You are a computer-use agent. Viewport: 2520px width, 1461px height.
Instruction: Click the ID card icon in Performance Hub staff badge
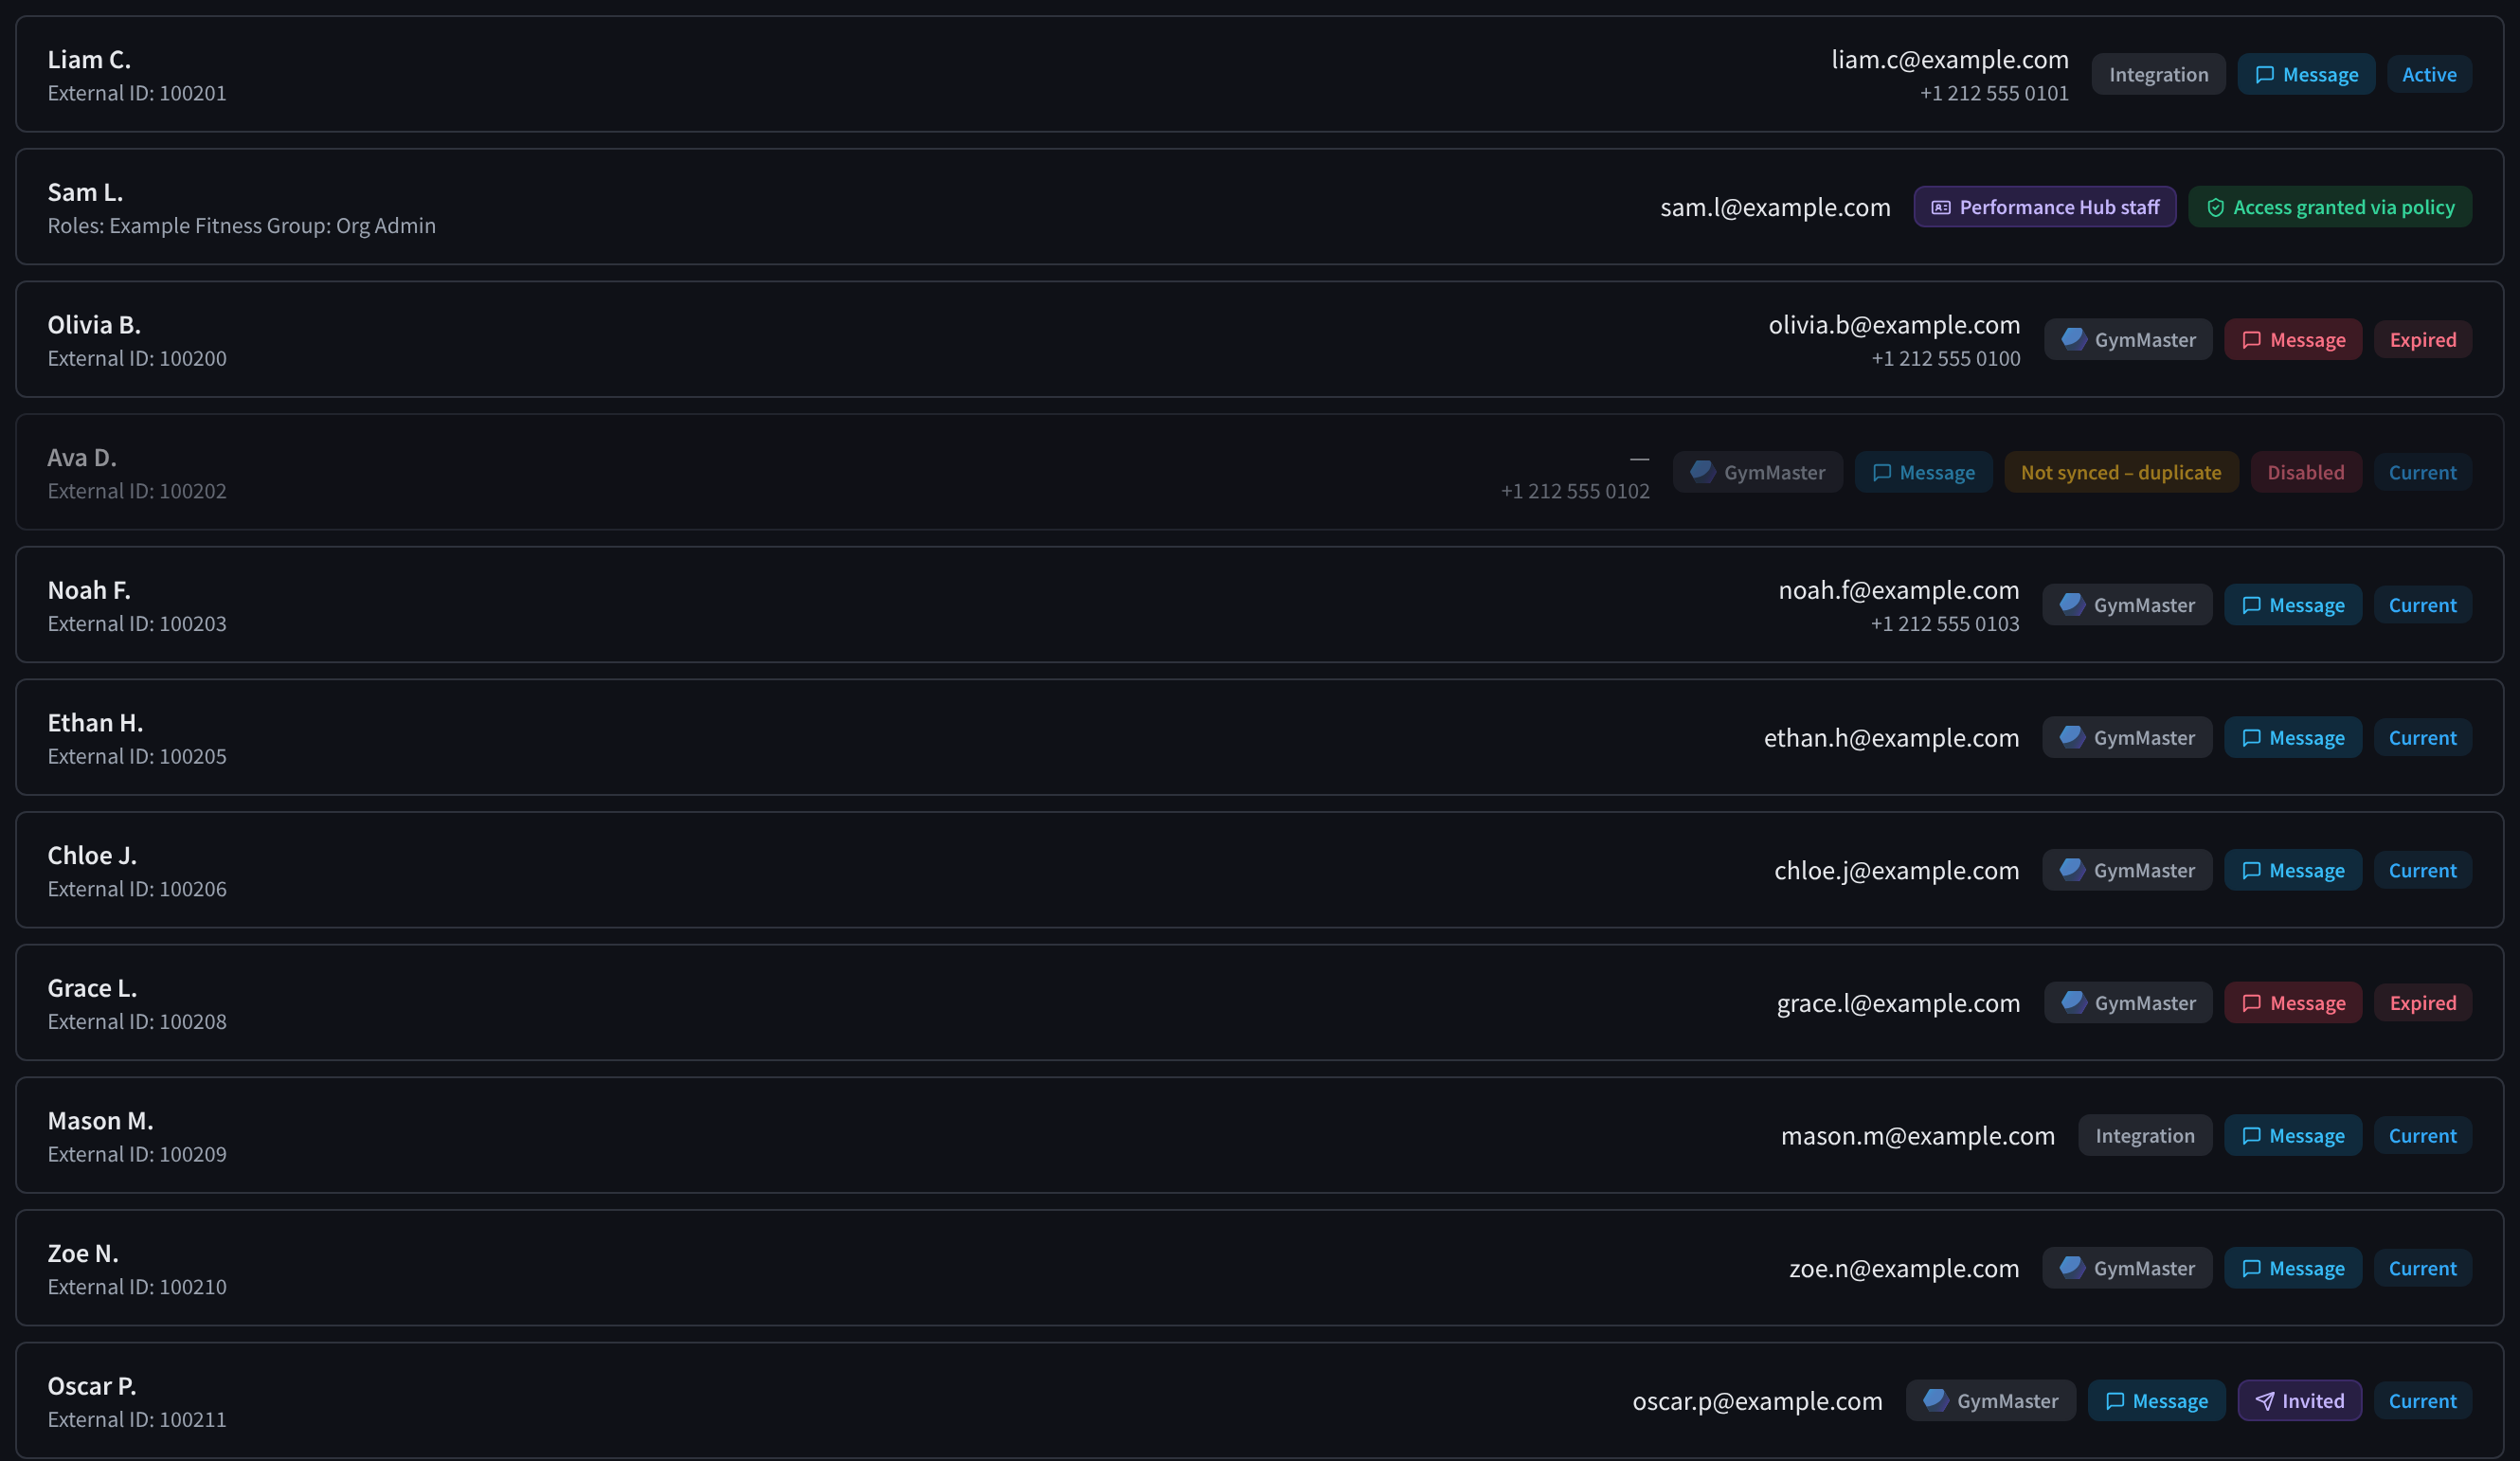(1940, 208)
